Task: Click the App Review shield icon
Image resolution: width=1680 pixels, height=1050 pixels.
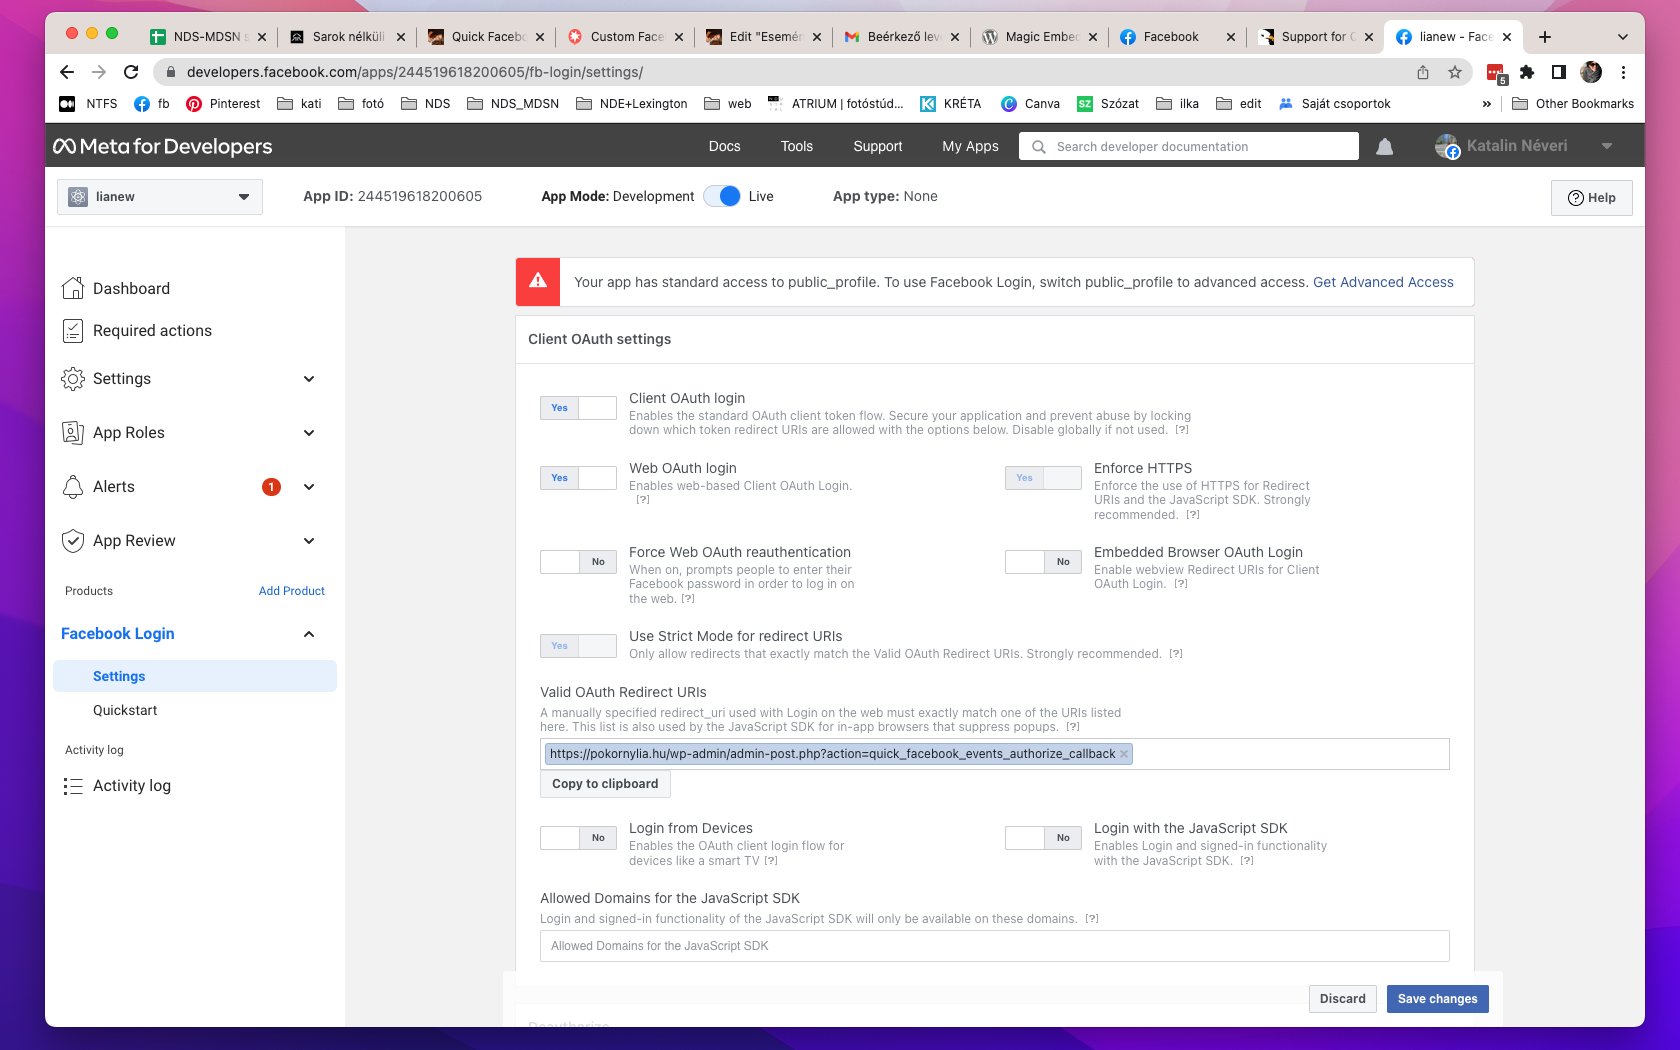Action: (73, 541)
